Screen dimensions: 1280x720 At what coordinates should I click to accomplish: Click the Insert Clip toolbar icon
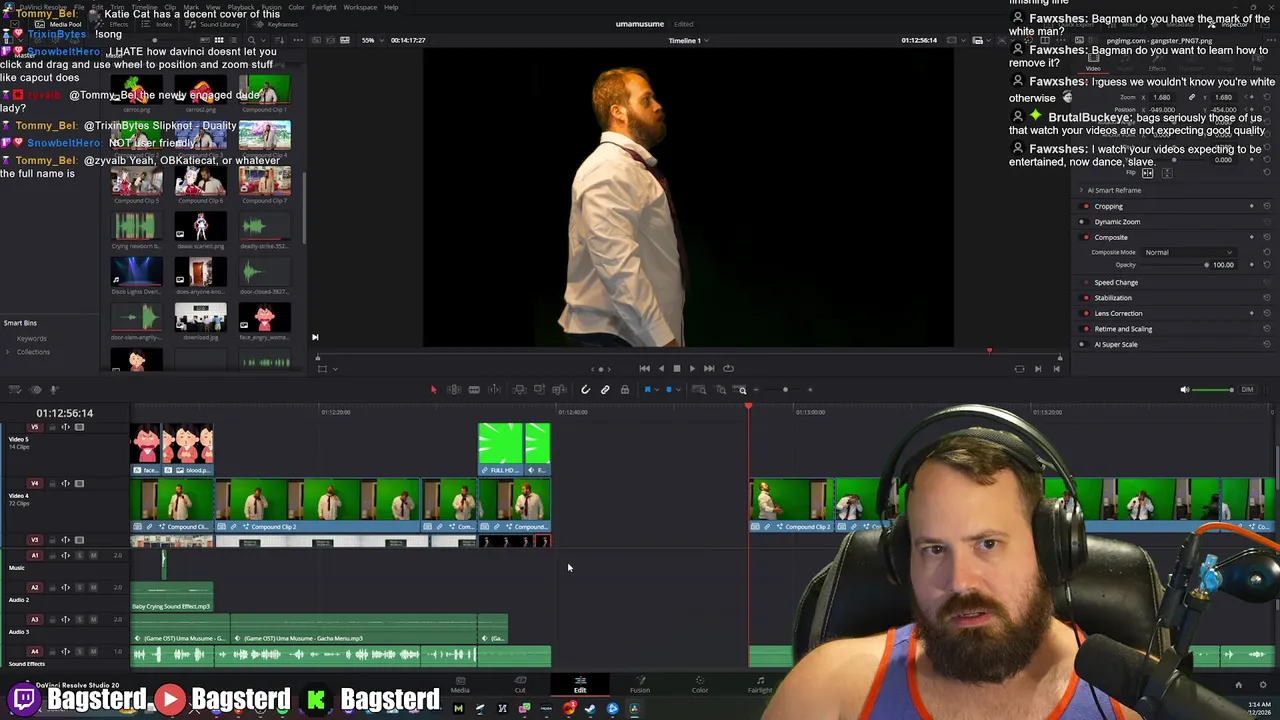click(x=519, y=390)
